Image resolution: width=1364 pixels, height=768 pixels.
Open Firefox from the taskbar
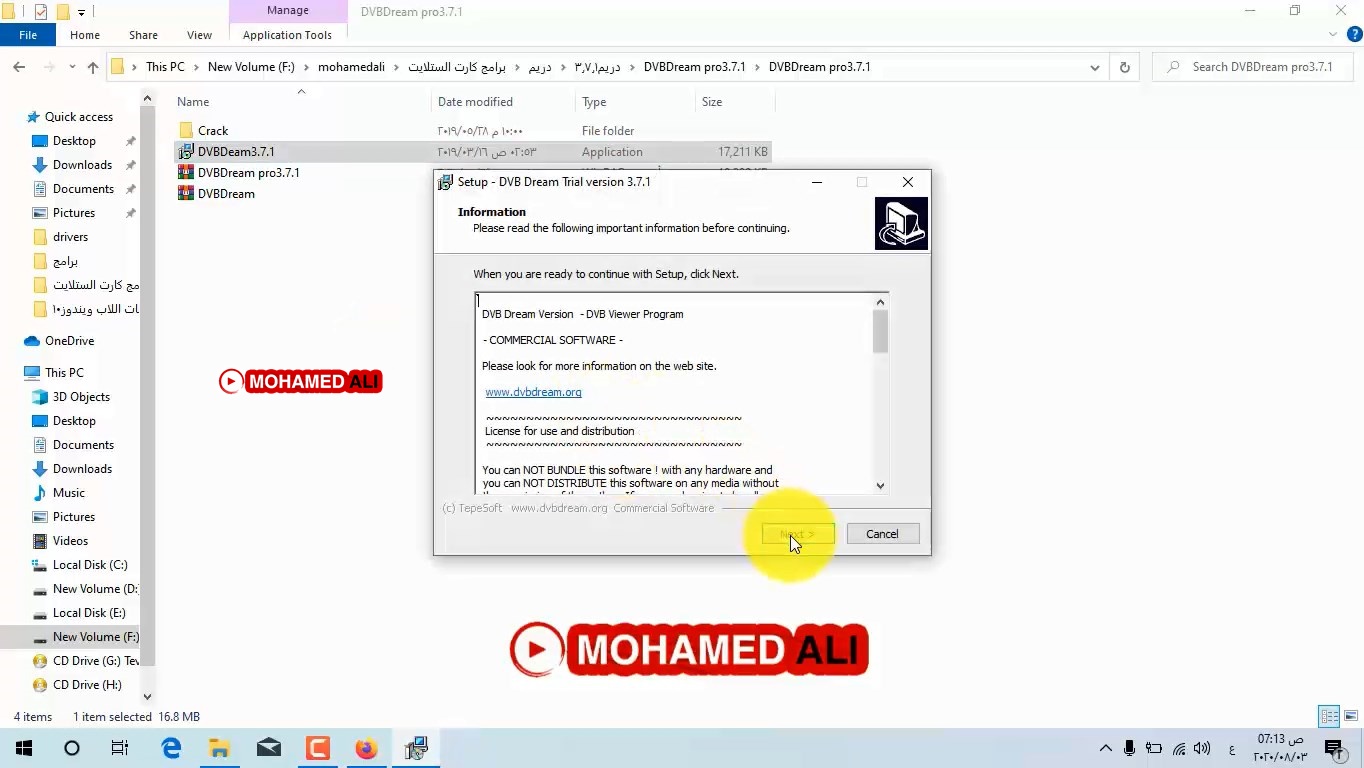[366, 748]
